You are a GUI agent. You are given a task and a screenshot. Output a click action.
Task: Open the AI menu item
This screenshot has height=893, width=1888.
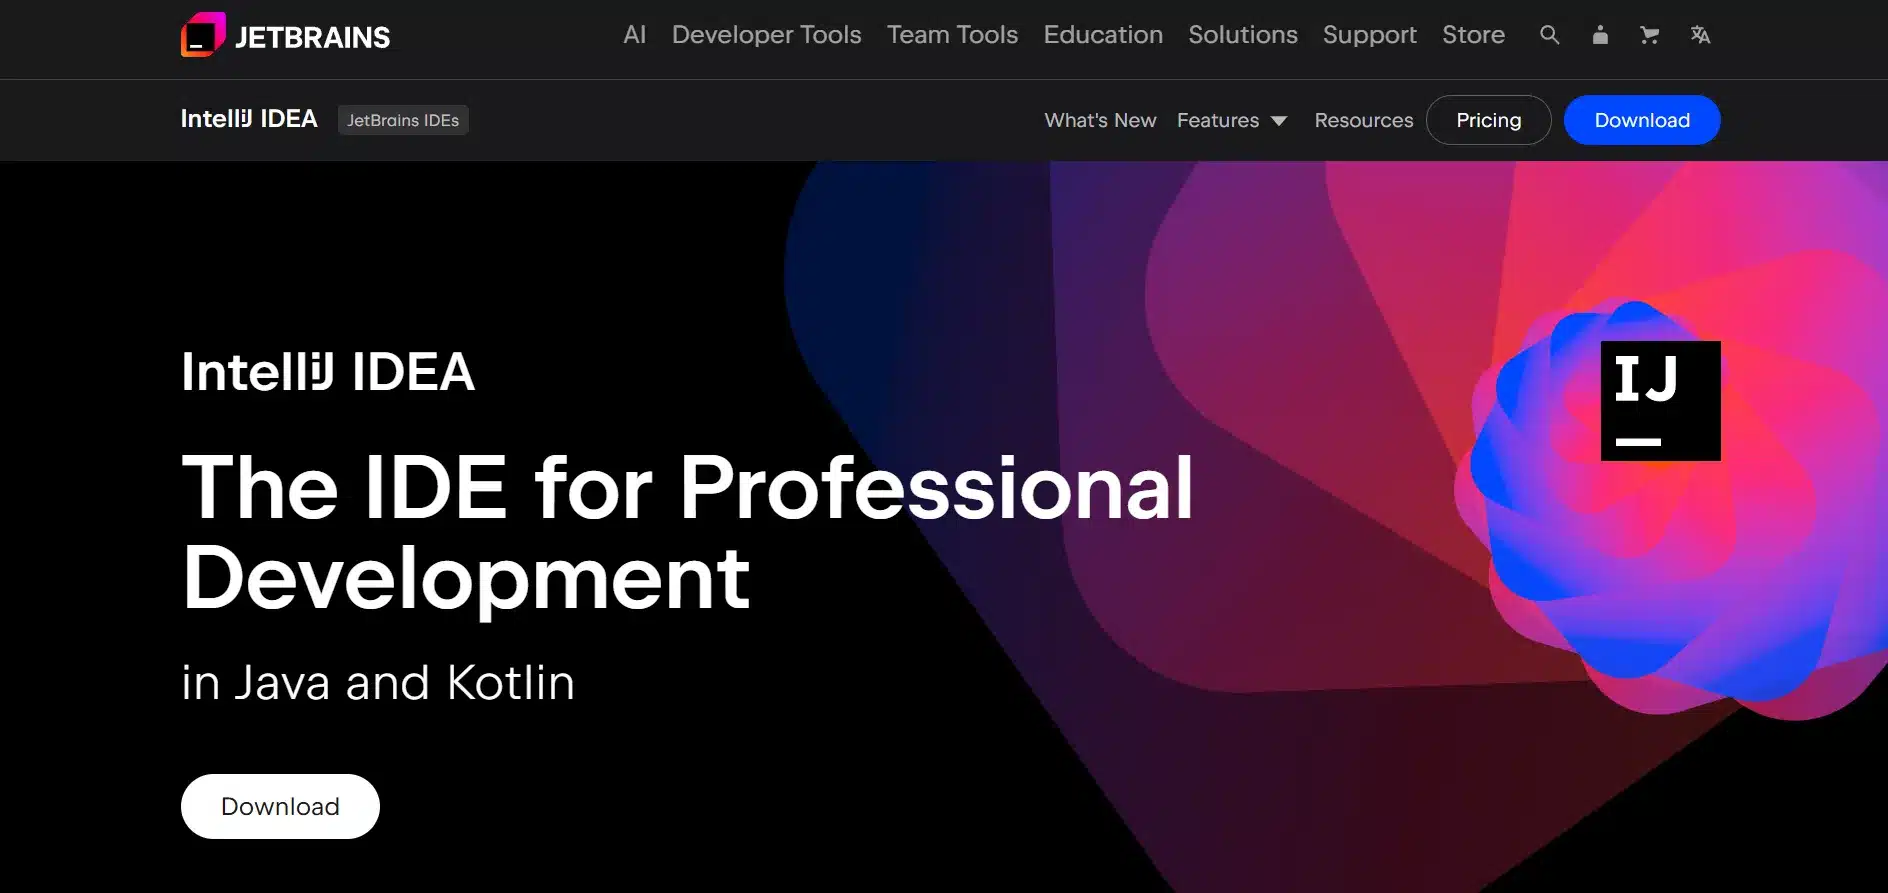pyautogui.click(x=635, y=35)
